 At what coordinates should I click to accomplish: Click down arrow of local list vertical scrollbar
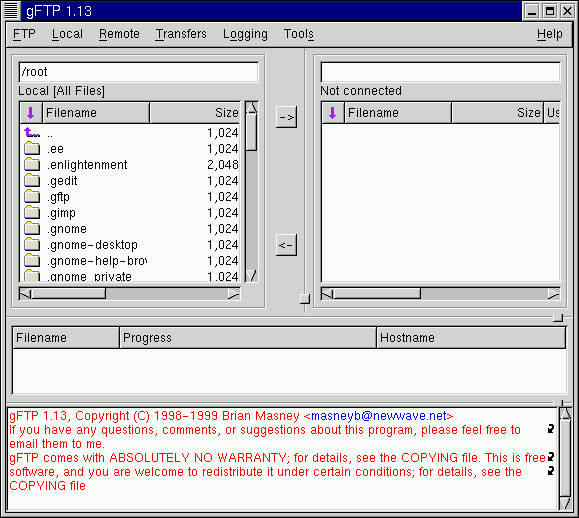pyautogui.click(x=252, y=275)
